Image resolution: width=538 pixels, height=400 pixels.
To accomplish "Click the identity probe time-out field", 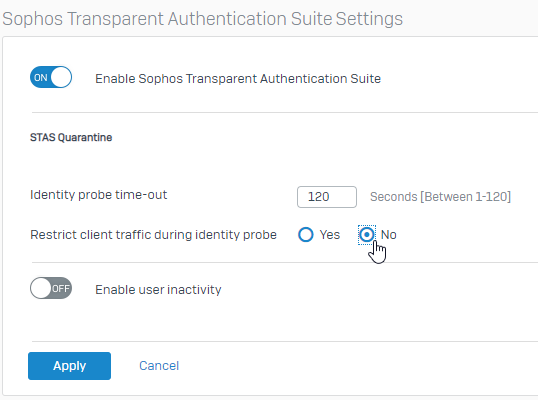I will point(327,197).
